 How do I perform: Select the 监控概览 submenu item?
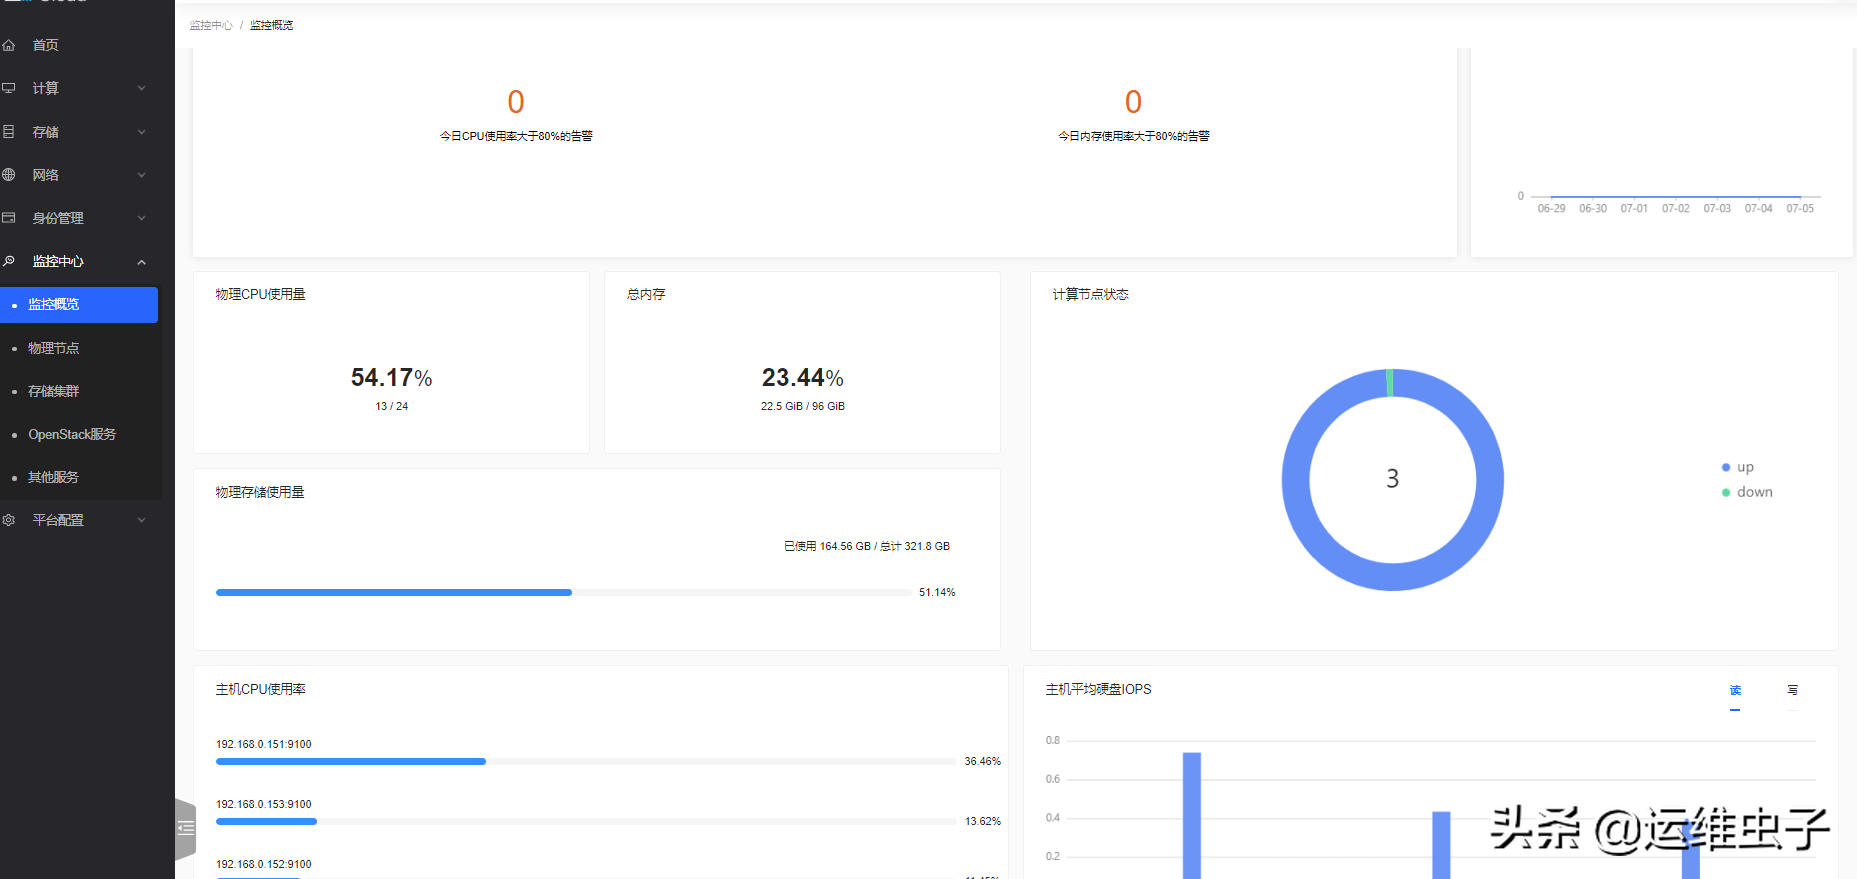point(79,305)
